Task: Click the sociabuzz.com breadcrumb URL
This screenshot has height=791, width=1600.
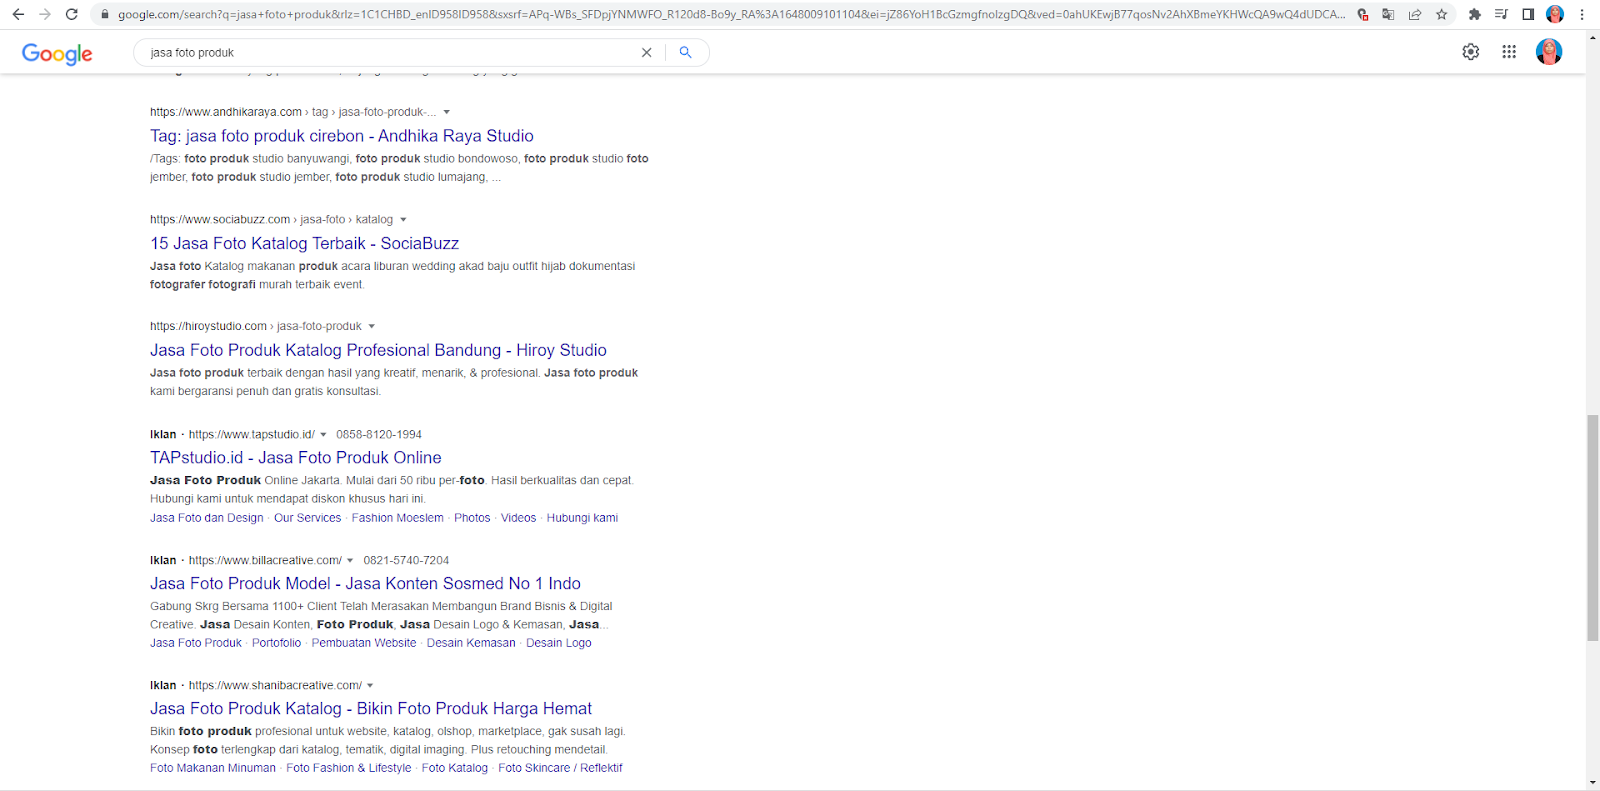Action: 271,220
